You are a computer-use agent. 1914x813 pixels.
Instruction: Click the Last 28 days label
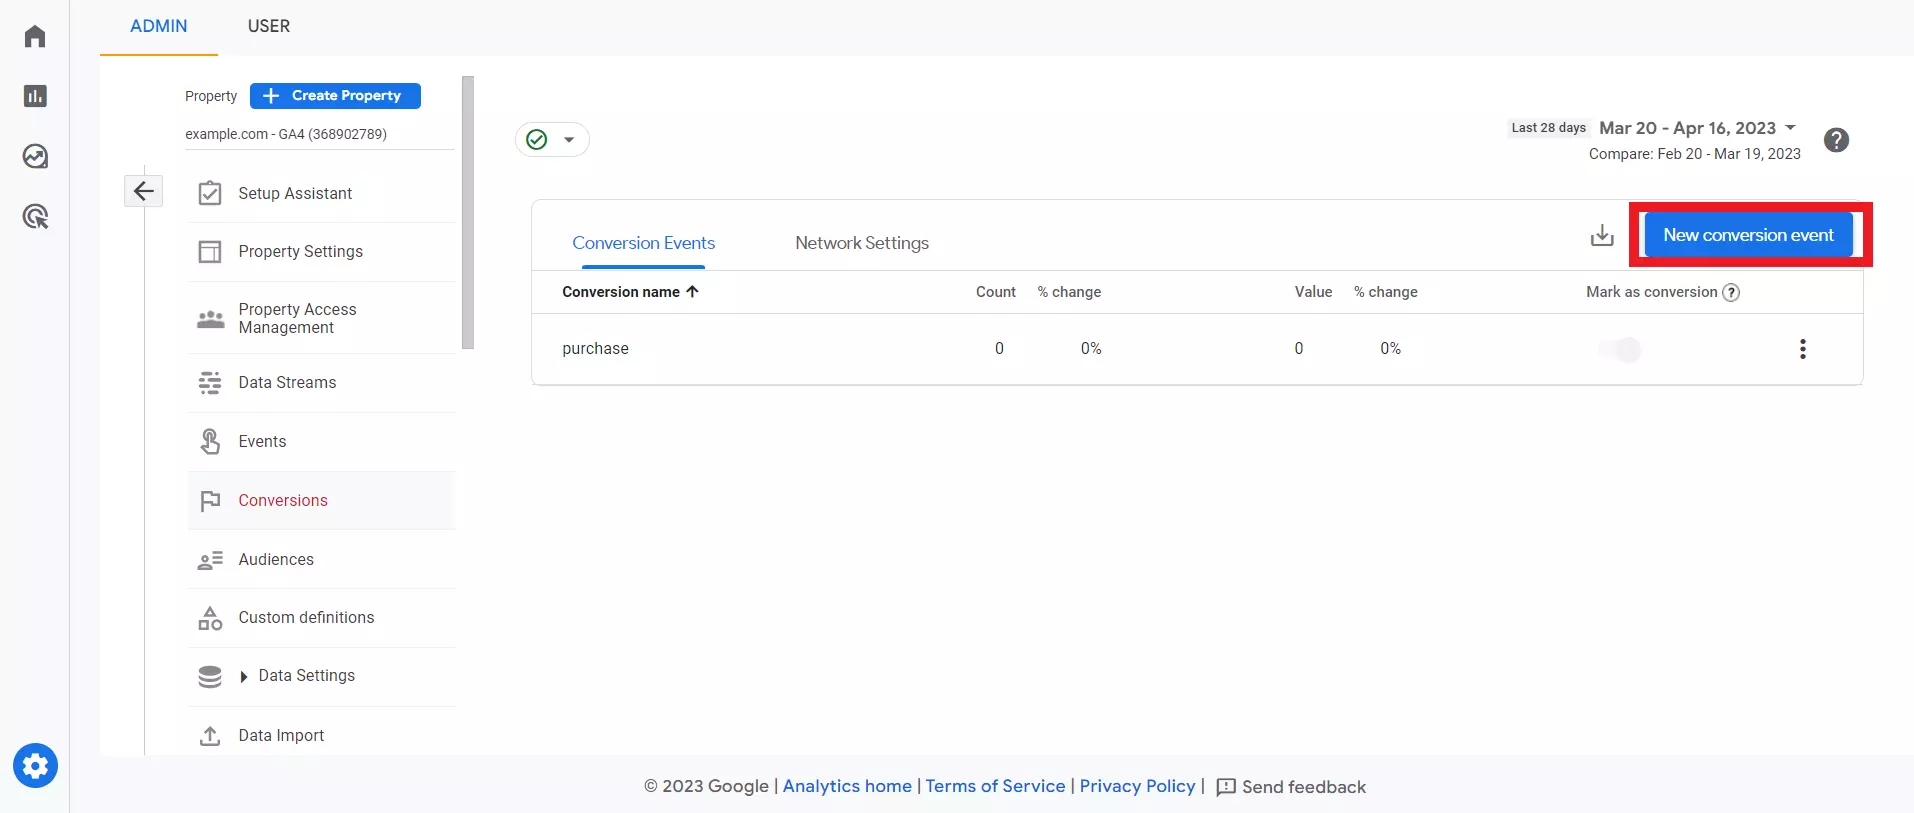click(1548, 128)
